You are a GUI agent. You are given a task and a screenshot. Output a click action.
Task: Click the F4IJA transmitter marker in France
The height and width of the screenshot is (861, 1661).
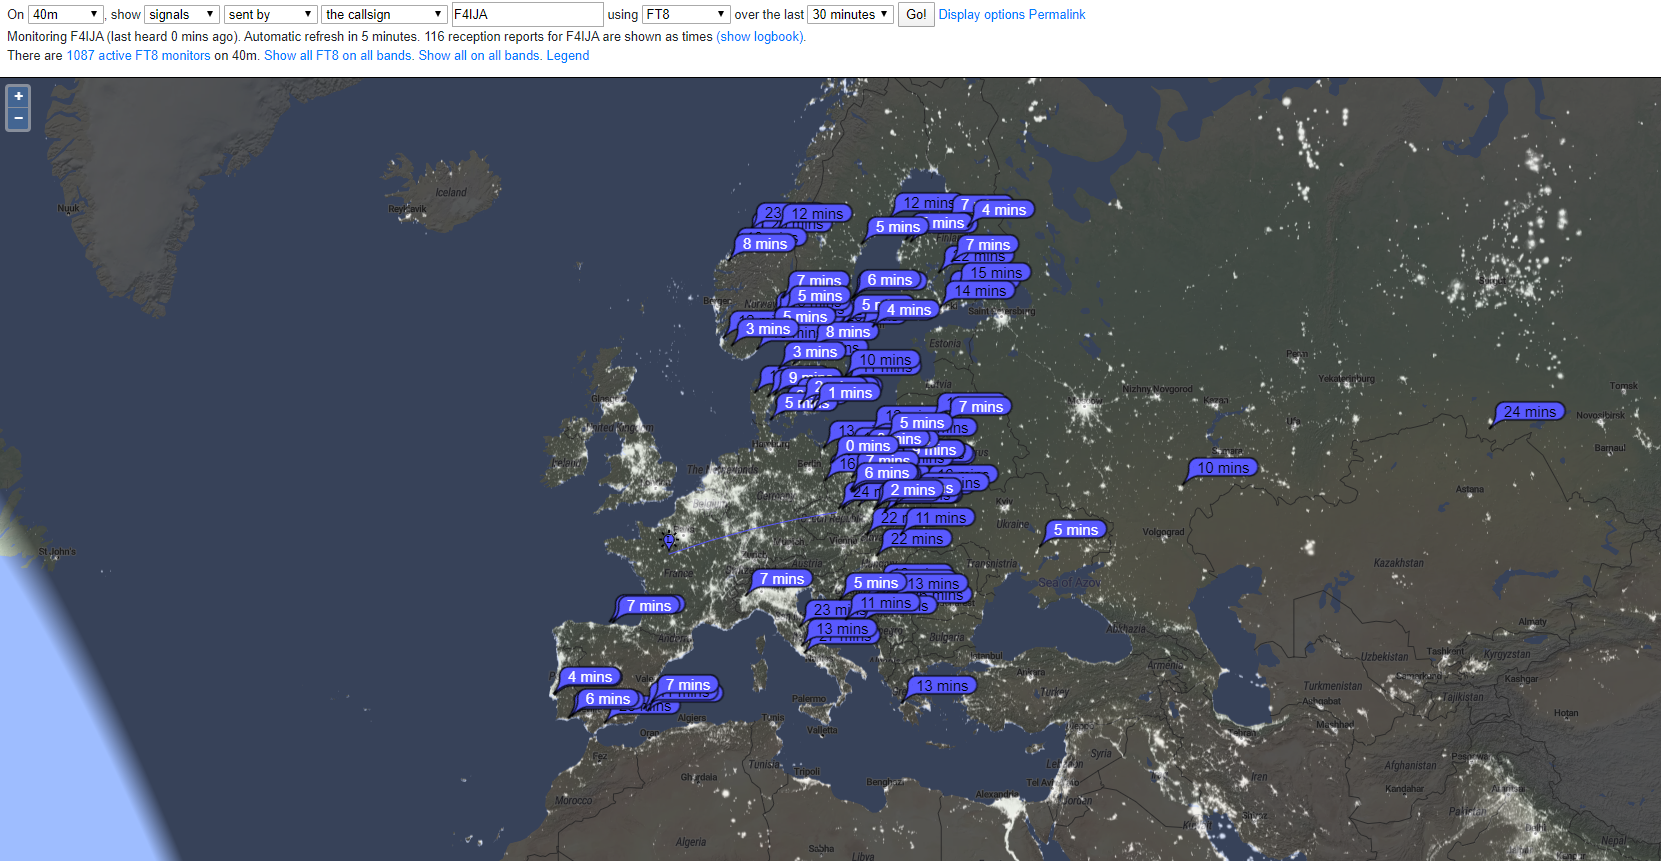669,540
